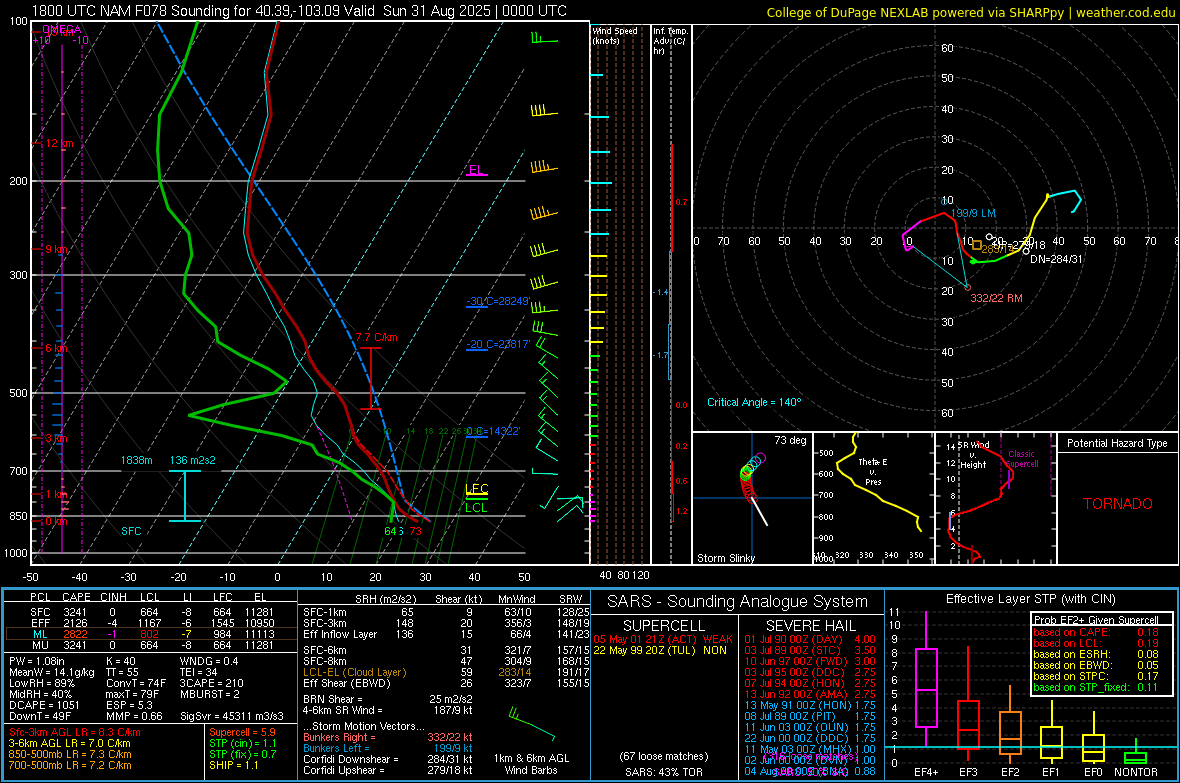Click the 'LCL-EL (Cloud Layer)' row
The height and width of the screenshot is (783, 1180).
tap(446, 672)
